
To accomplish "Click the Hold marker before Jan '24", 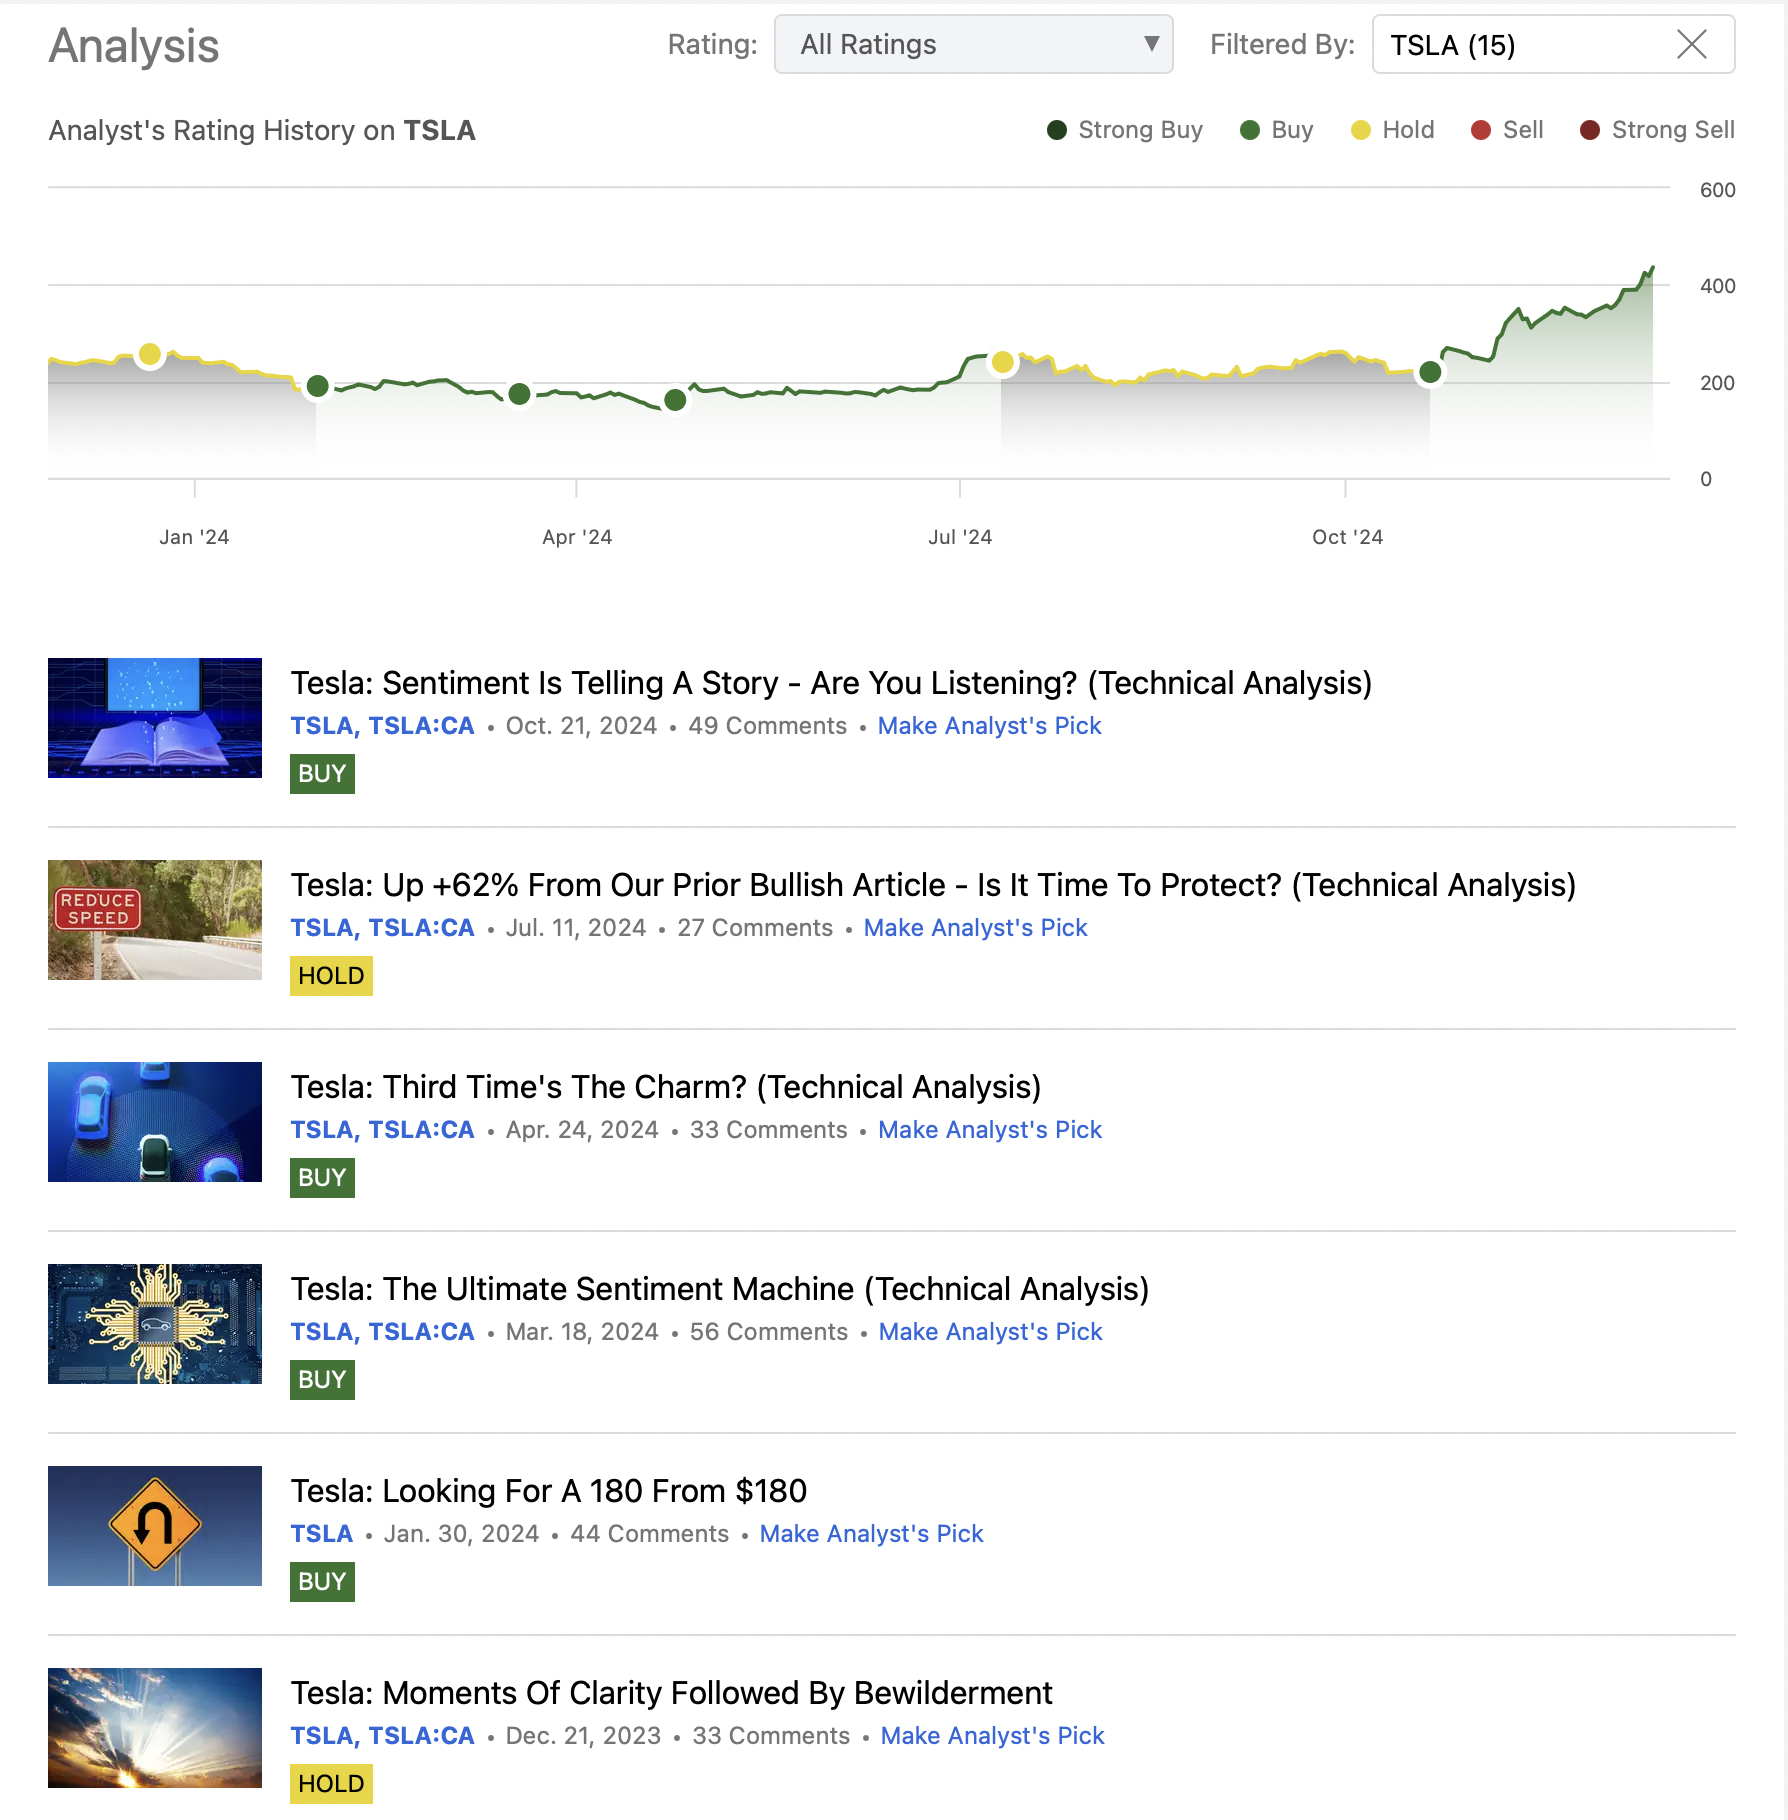I will [x=150, y=354].
